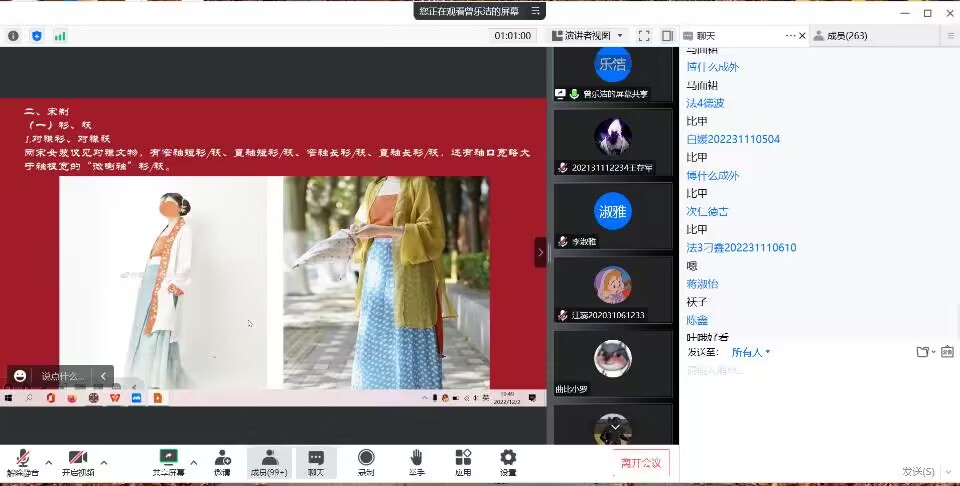Select 江蕊202031061233 participant tile
960x486 pixels.
(x=613, y=290)
